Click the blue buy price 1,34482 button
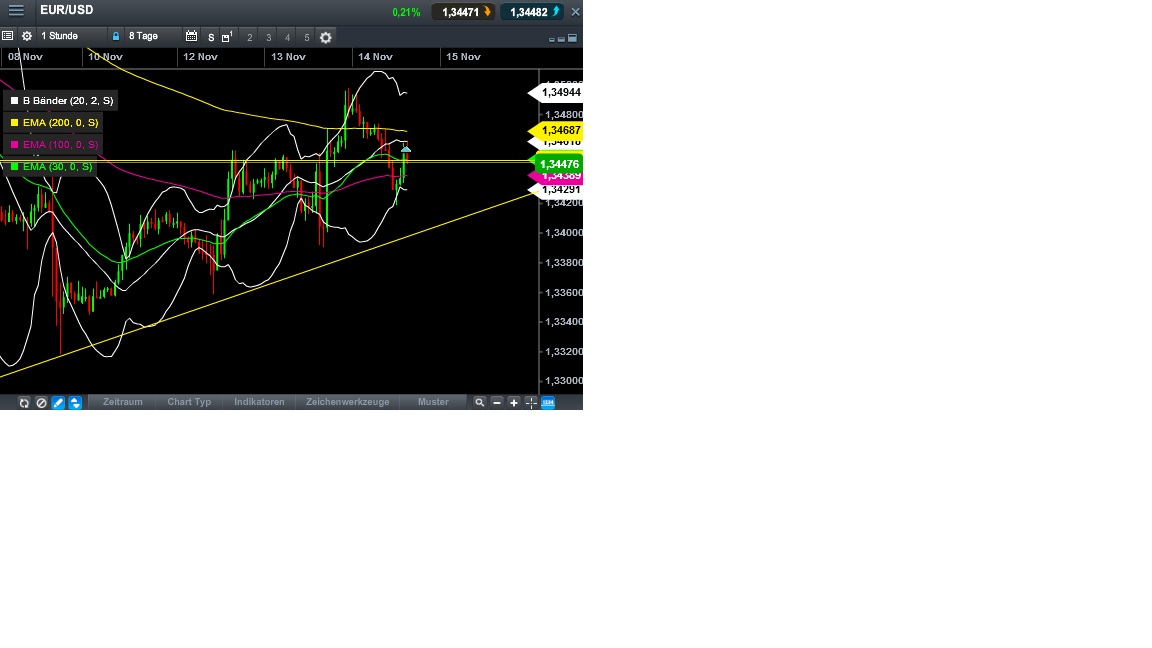 pyautogui.click(x=531, y=11)
